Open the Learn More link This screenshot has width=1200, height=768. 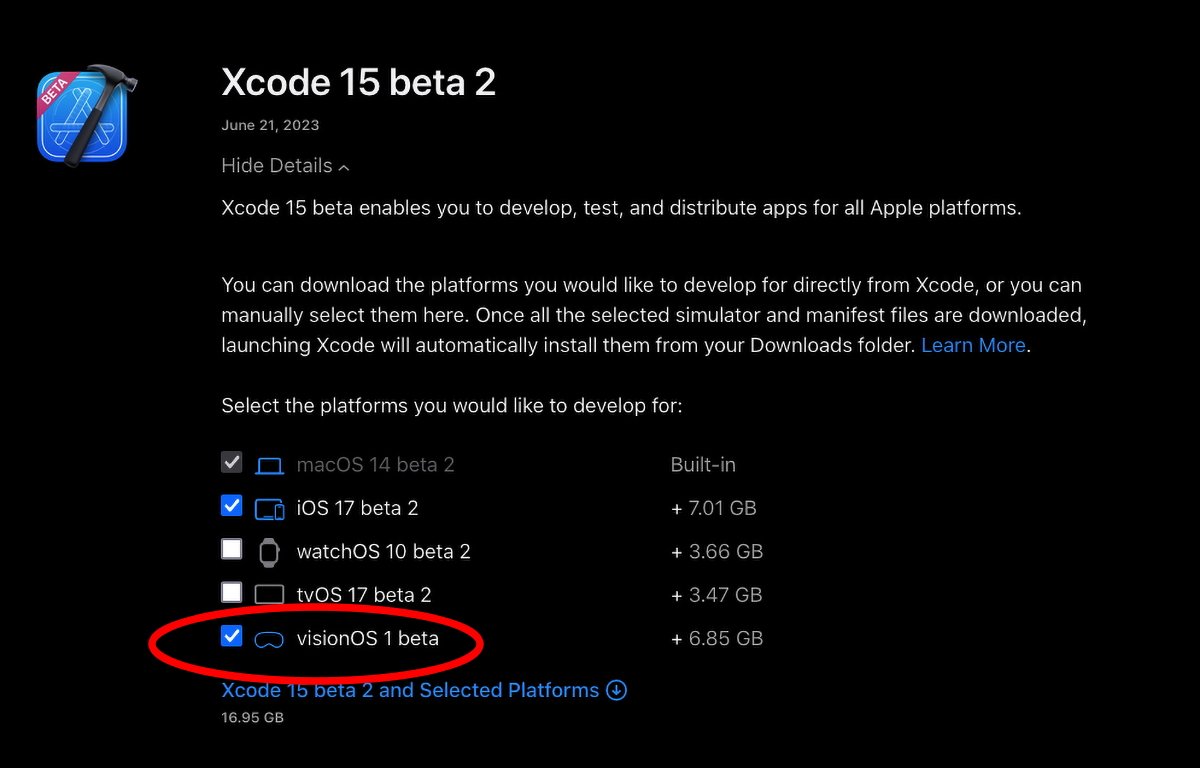[973, 345]
